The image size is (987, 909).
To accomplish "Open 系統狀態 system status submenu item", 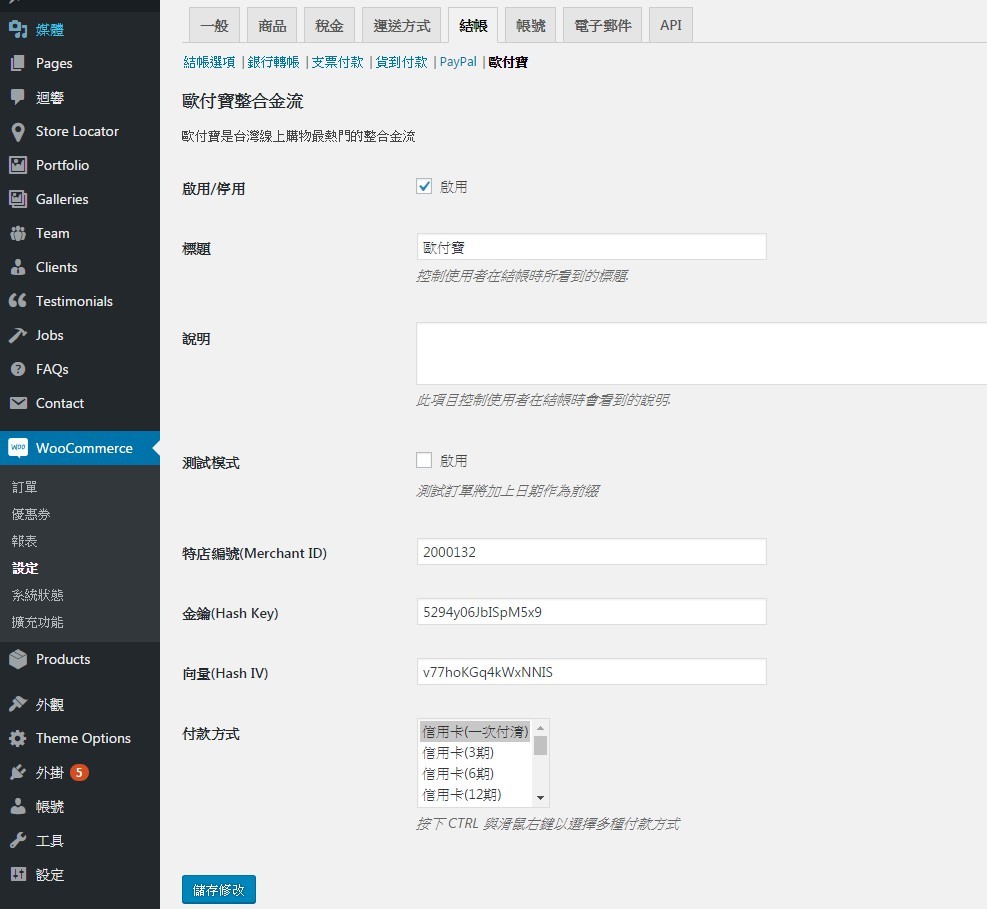I will pos(38,595).
